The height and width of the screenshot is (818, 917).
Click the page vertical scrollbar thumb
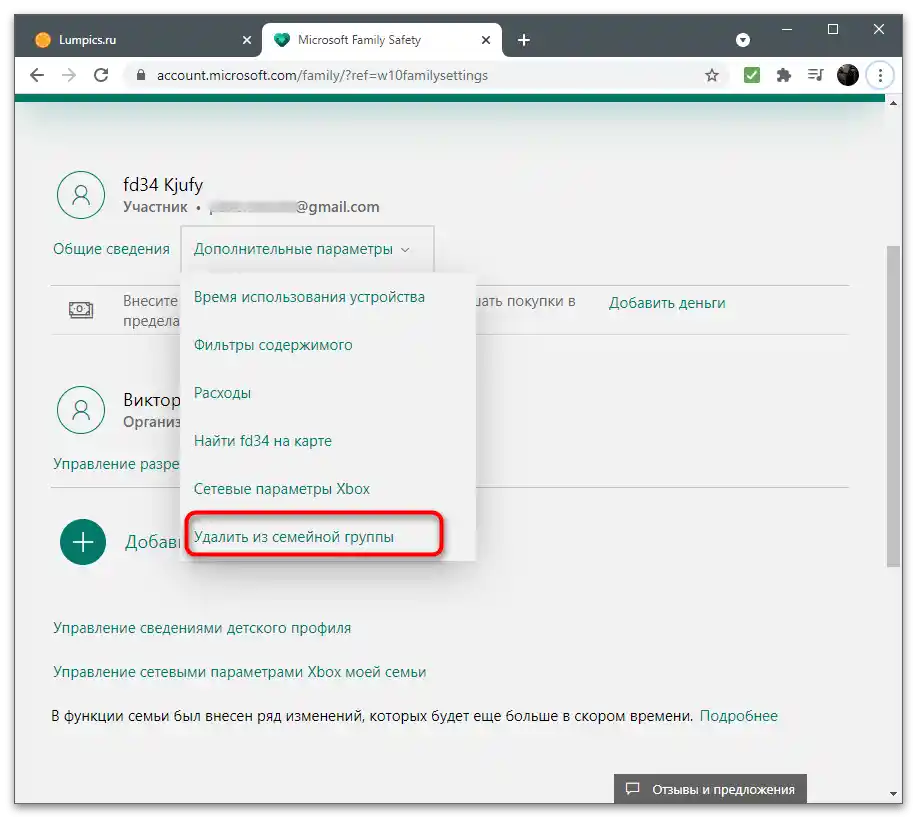point(893,406)
